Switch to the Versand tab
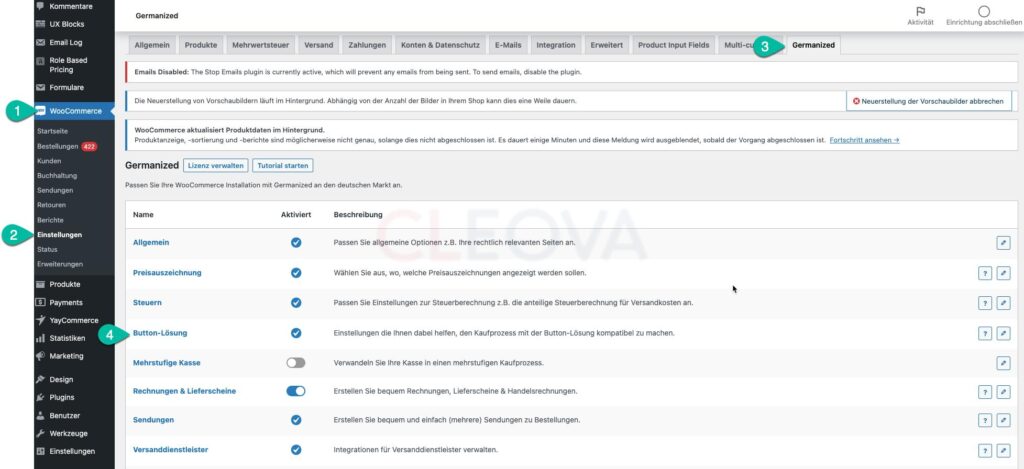Image resolution: width=1024 pixels, height=469 pixels. point(319,45)
